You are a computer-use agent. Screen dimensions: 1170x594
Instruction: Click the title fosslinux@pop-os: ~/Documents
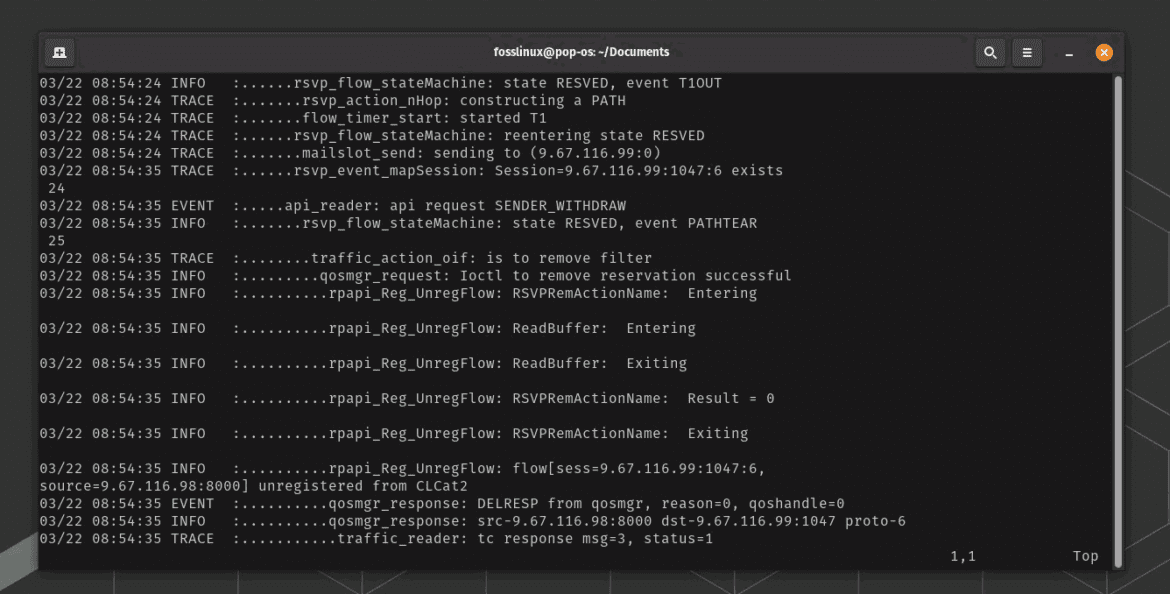pos(585,52)
